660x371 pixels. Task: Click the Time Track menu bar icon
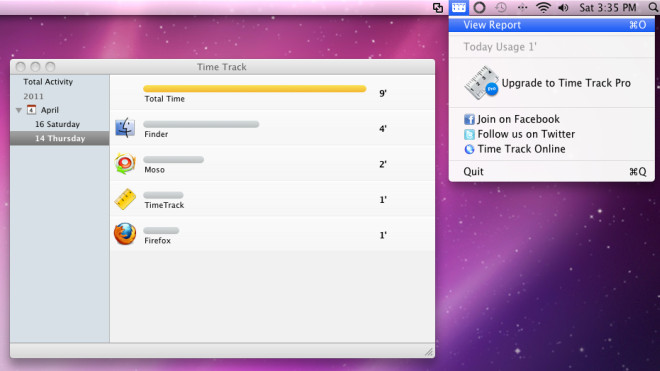click(x=458, y=7)
